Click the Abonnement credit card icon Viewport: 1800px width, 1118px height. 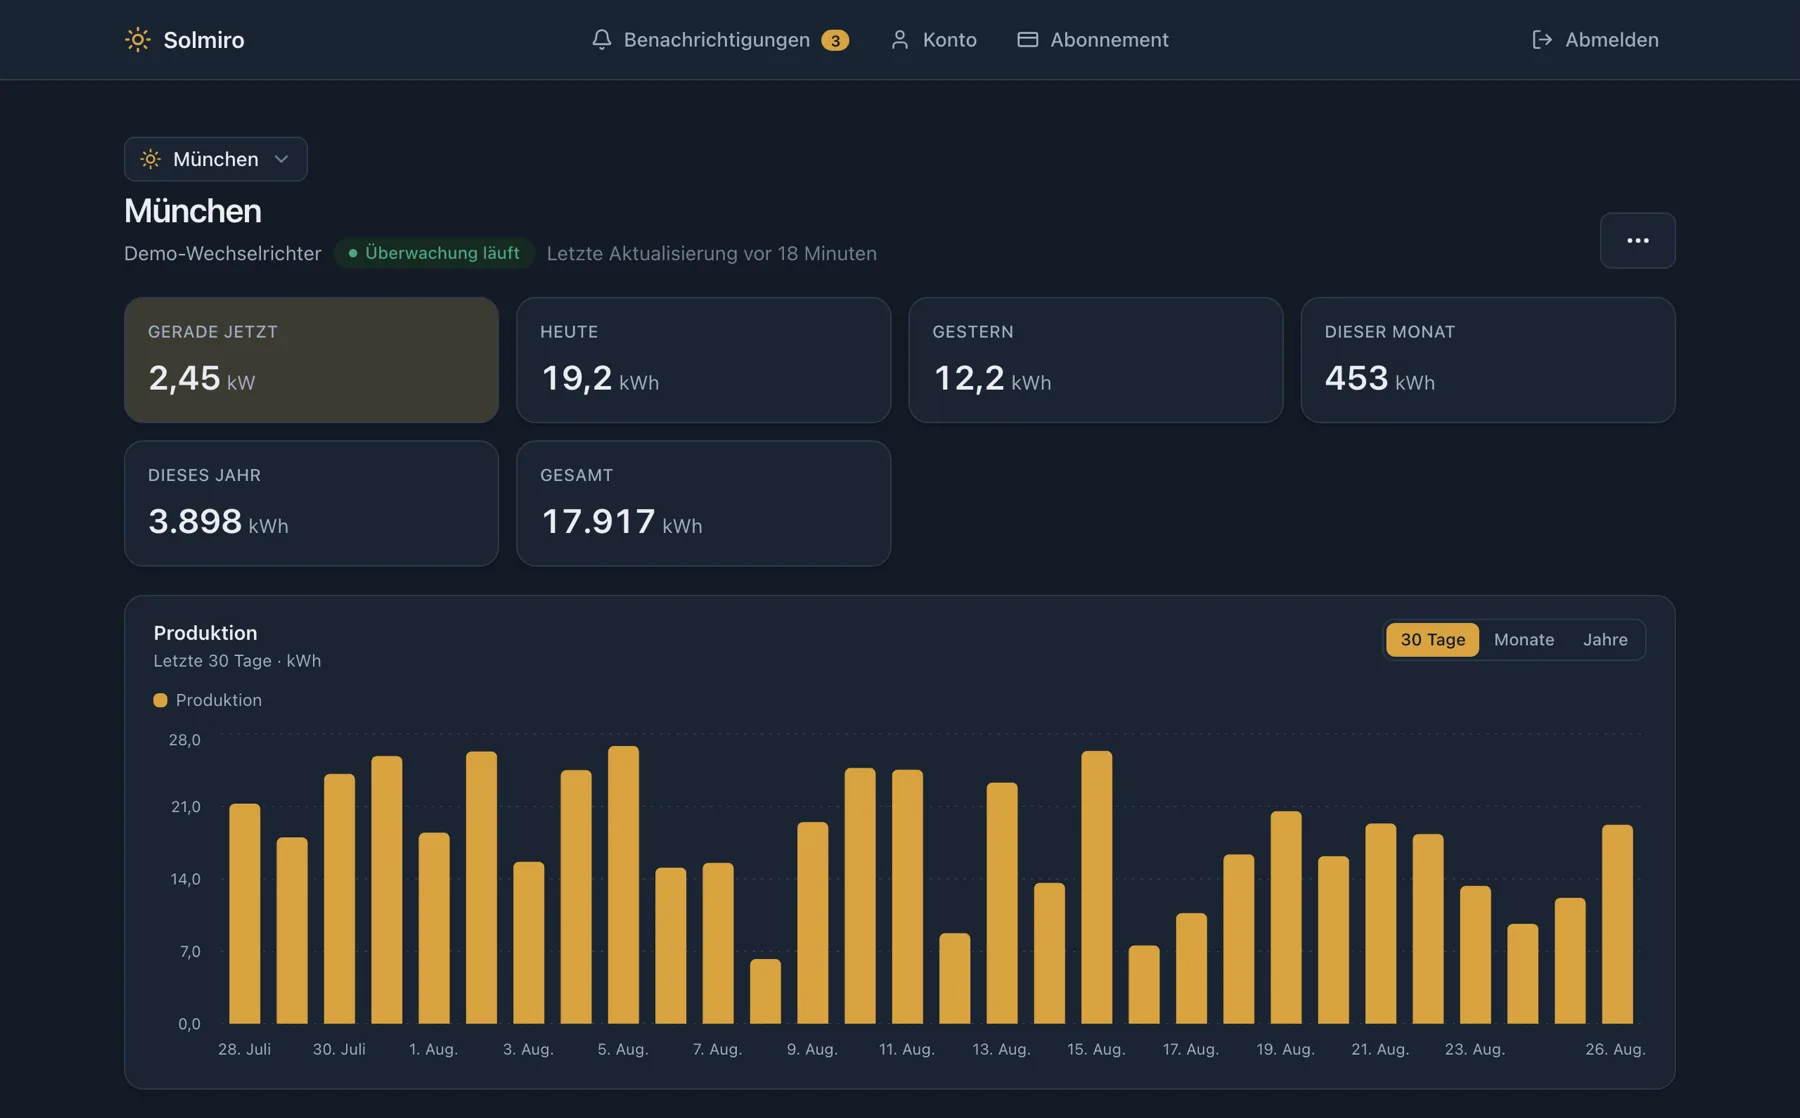1027,40
